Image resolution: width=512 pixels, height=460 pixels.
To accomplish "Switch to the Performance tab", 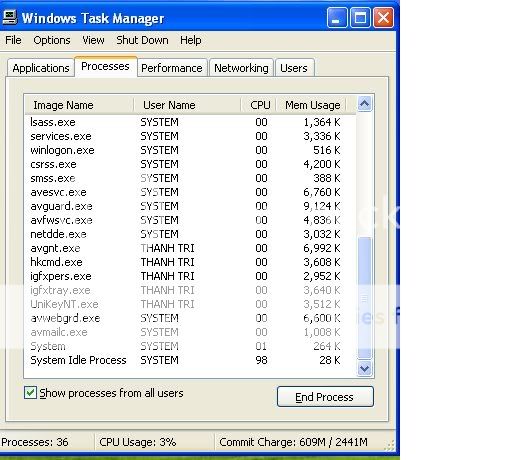I will (x=172, y=68).
